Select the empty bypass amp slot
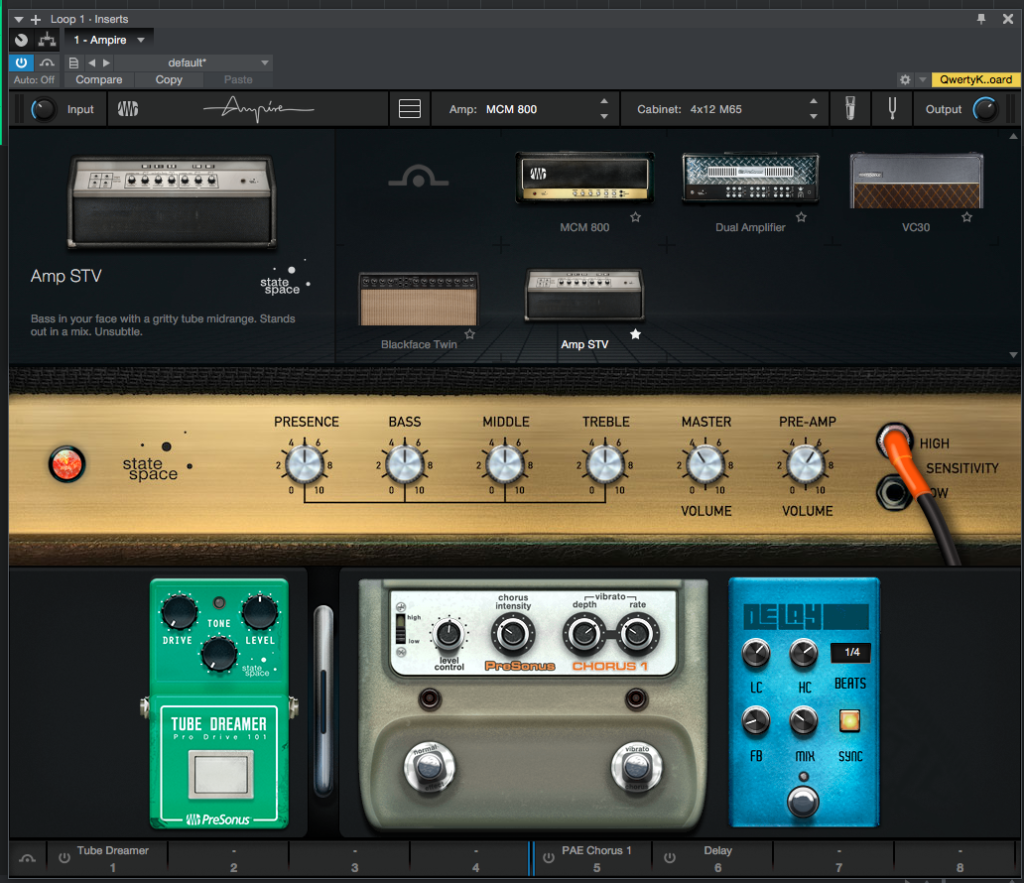Viewport: 1024px width, 883px height. pyautogui.click(x=419, y=176)
